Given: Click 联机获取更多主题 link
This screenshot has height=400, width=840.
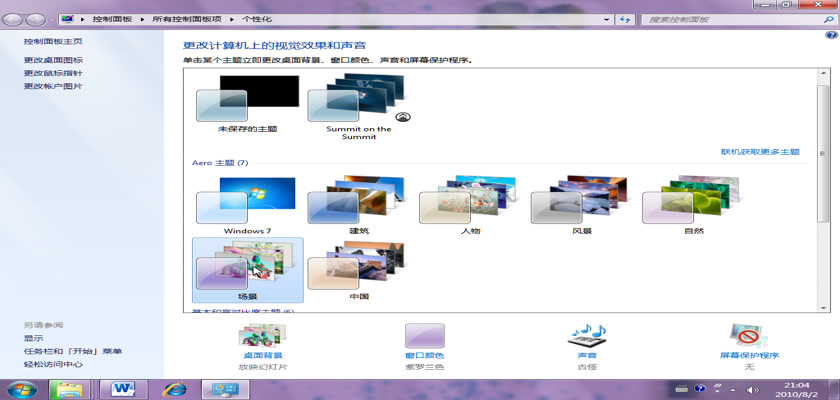Looking at the screenshot, I should (760, 152).
